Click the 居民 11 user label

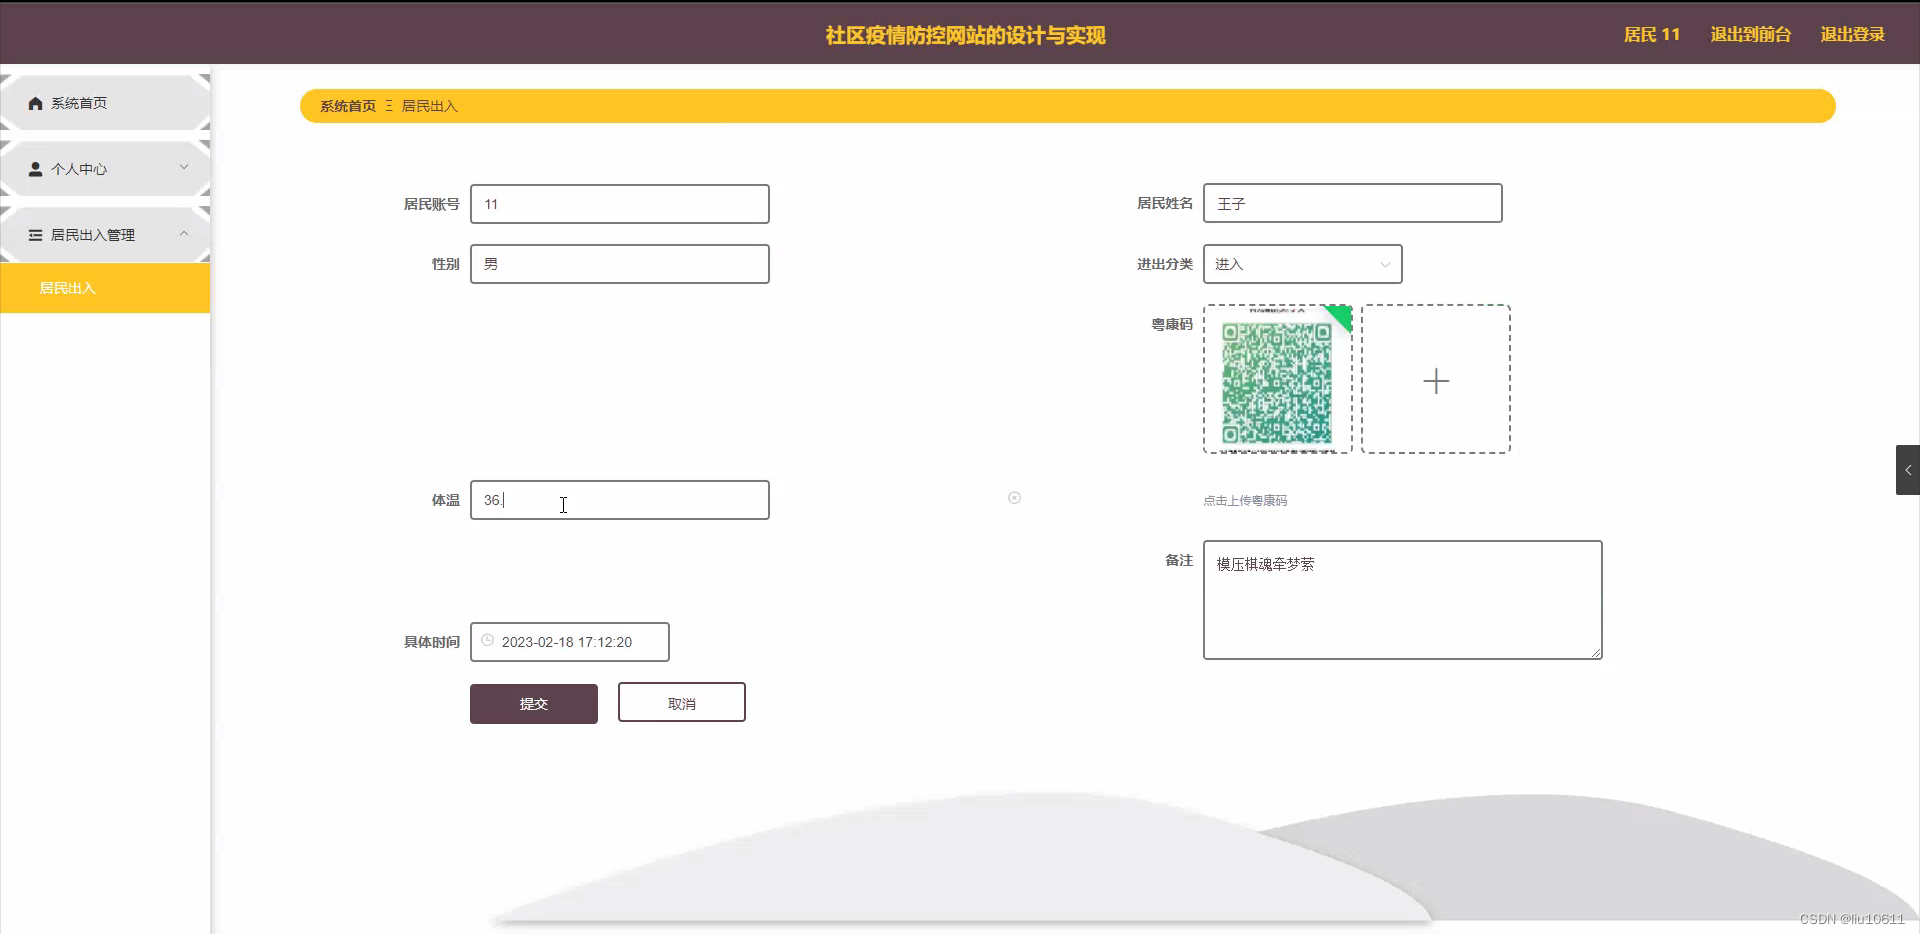click(x=1652, y=34)
